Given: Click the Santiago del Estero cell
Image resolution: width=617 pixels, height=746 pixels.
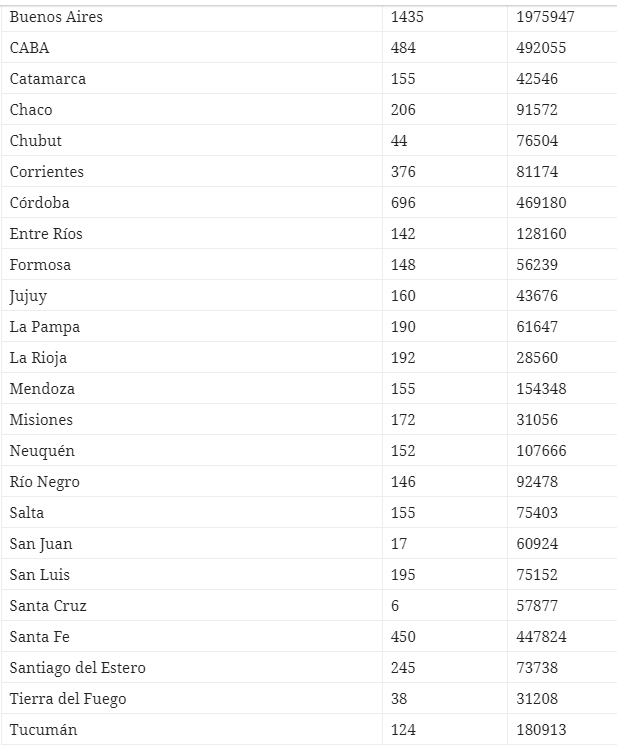Looking at the screenshot, I should point(78,668).
